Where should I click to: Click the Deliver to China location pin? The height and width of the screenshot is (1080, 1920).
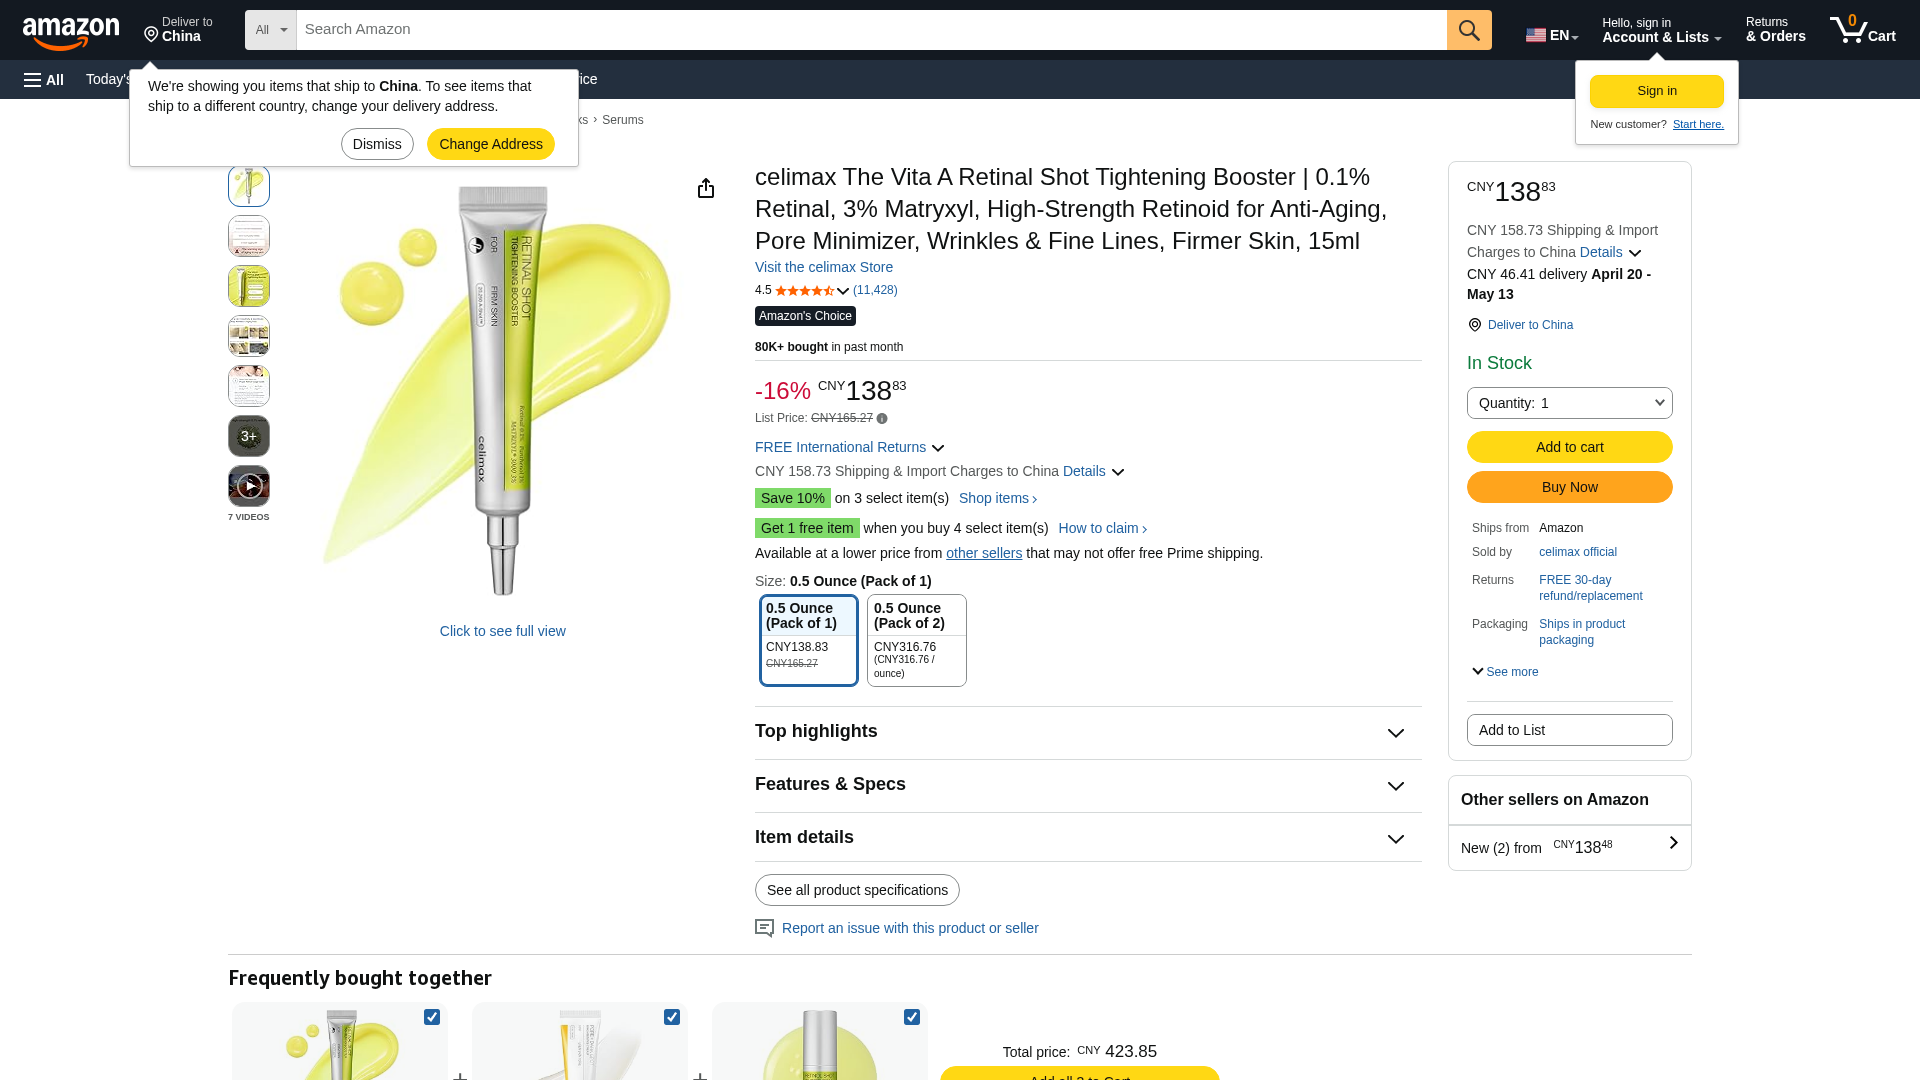click(x=152, y=33)
